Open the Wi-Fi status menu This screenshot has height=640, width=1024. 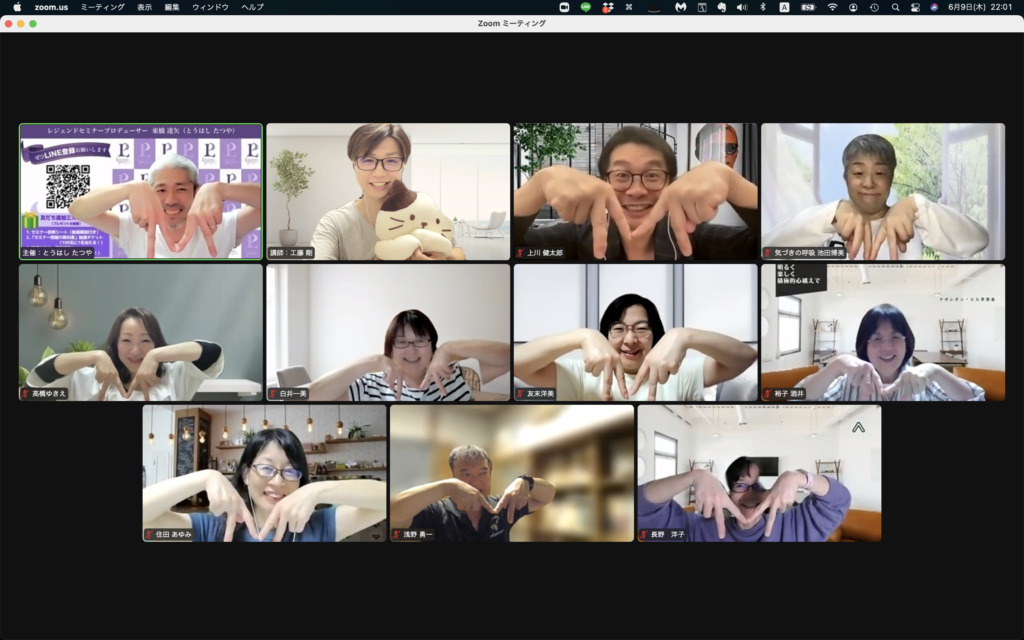(x=832, y=7)
